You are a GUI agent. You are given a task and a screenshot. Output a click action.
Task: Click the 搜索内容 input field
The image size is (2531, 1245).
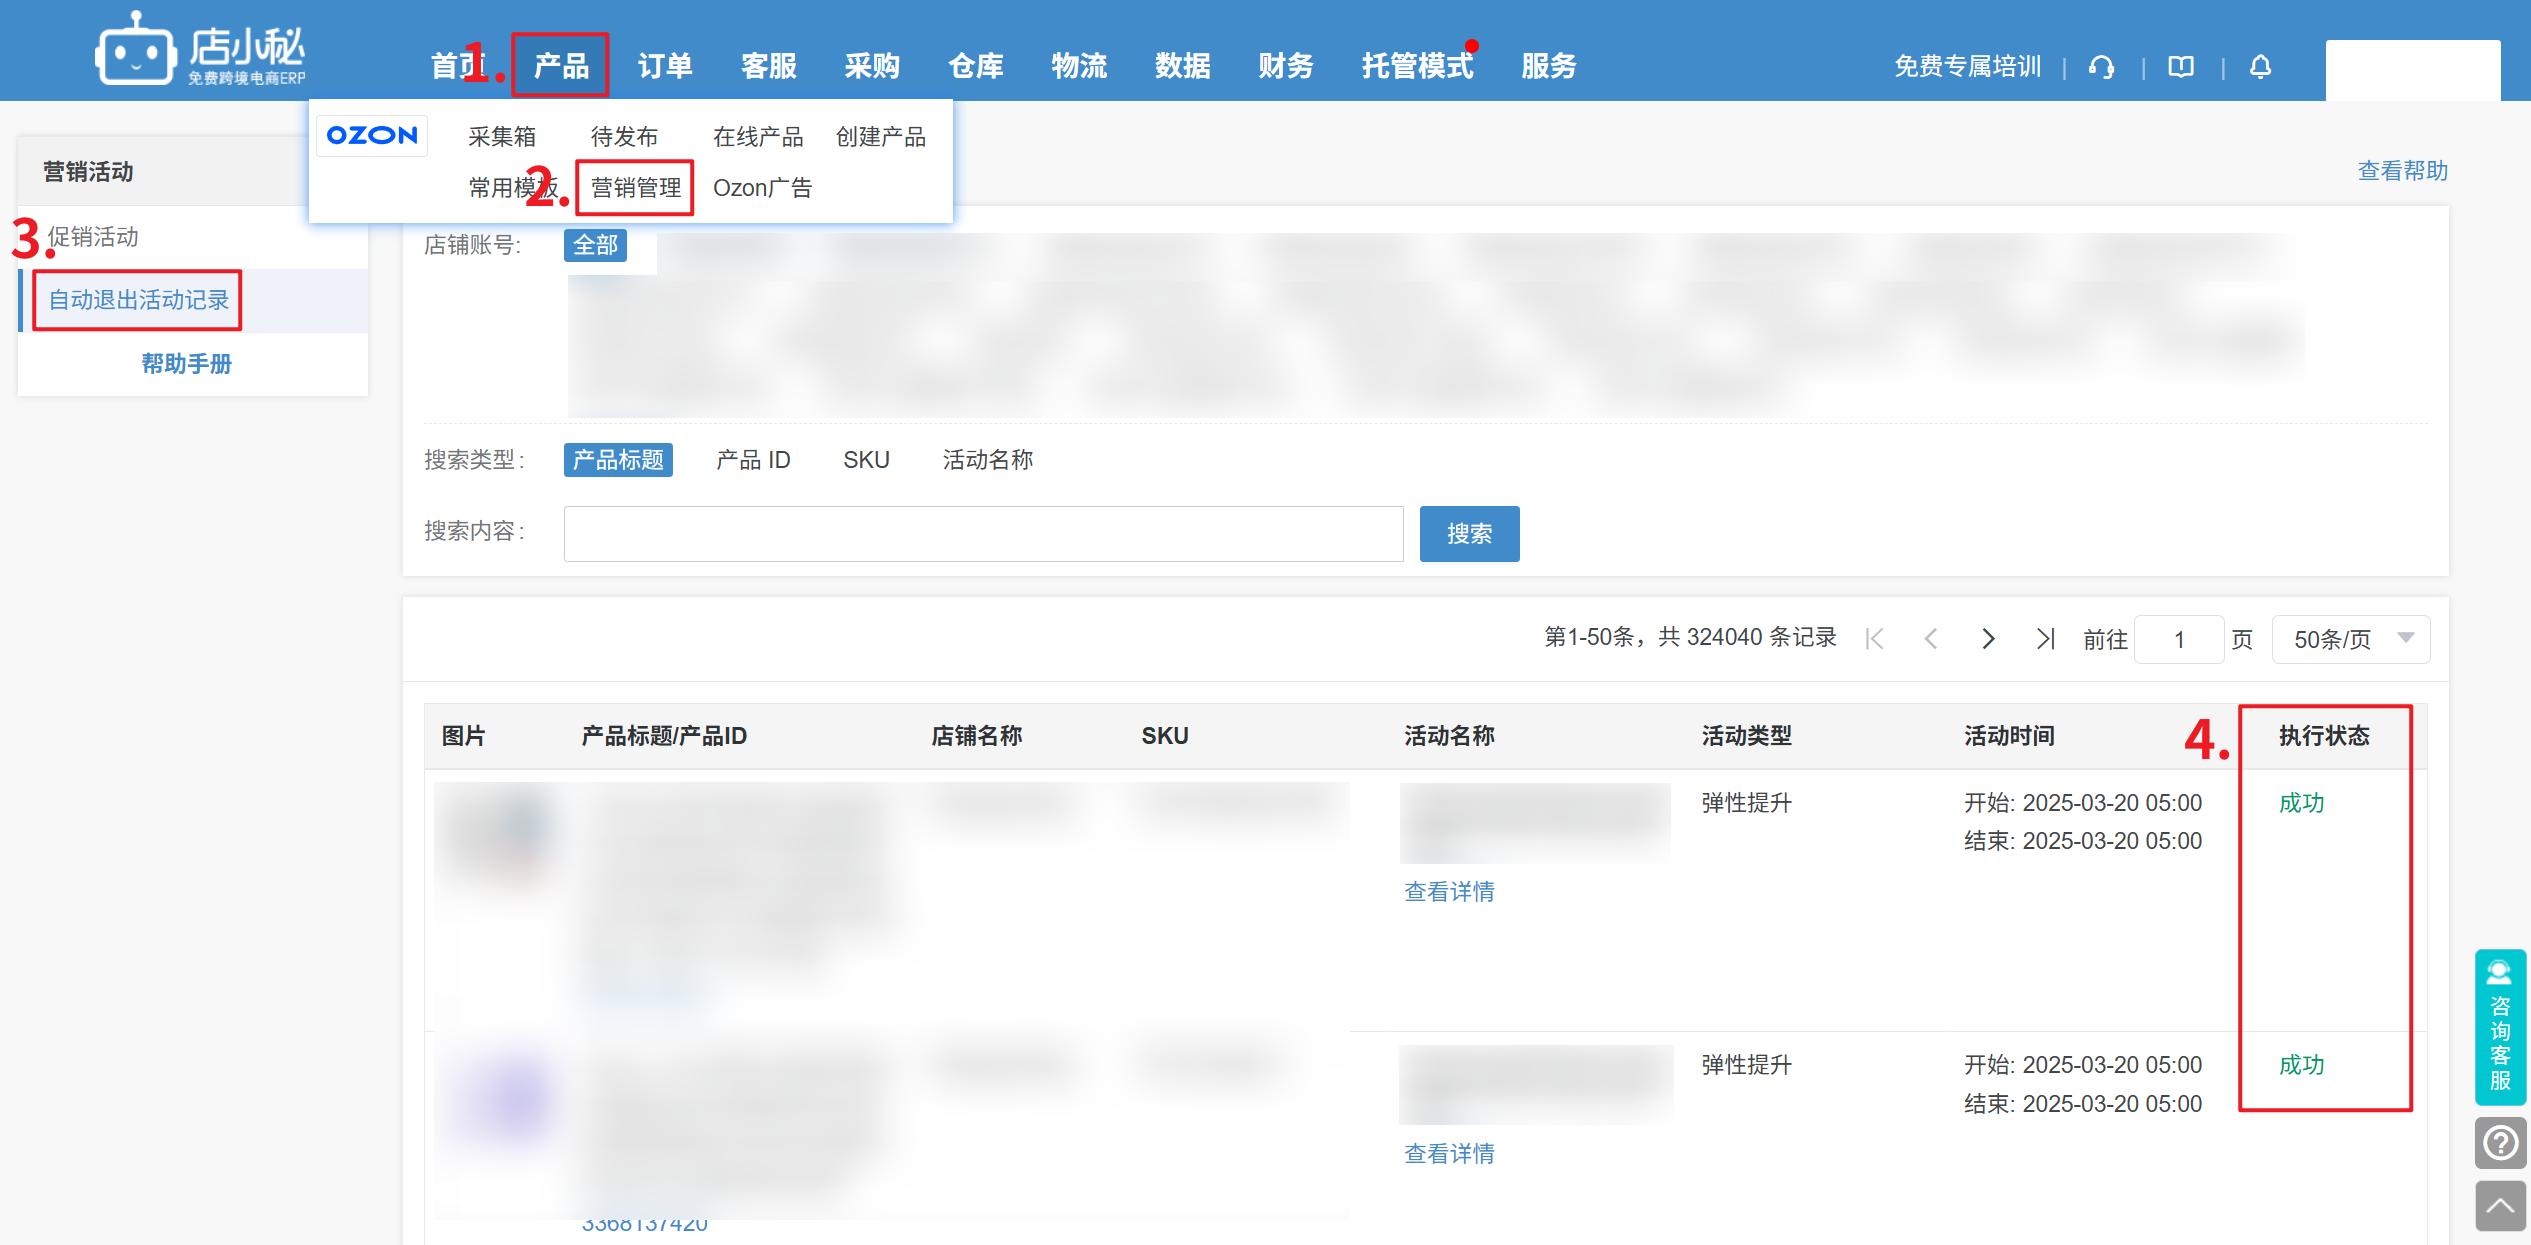(983, 534)
